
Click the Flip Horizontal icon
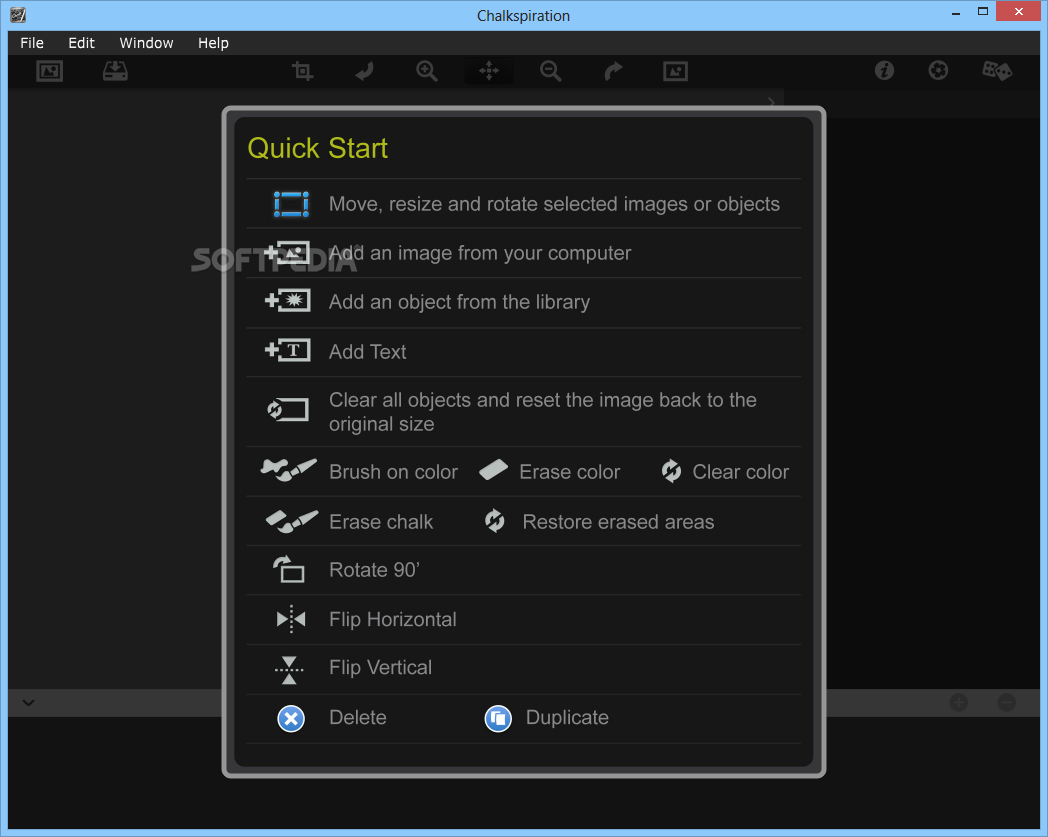(291, 619)
